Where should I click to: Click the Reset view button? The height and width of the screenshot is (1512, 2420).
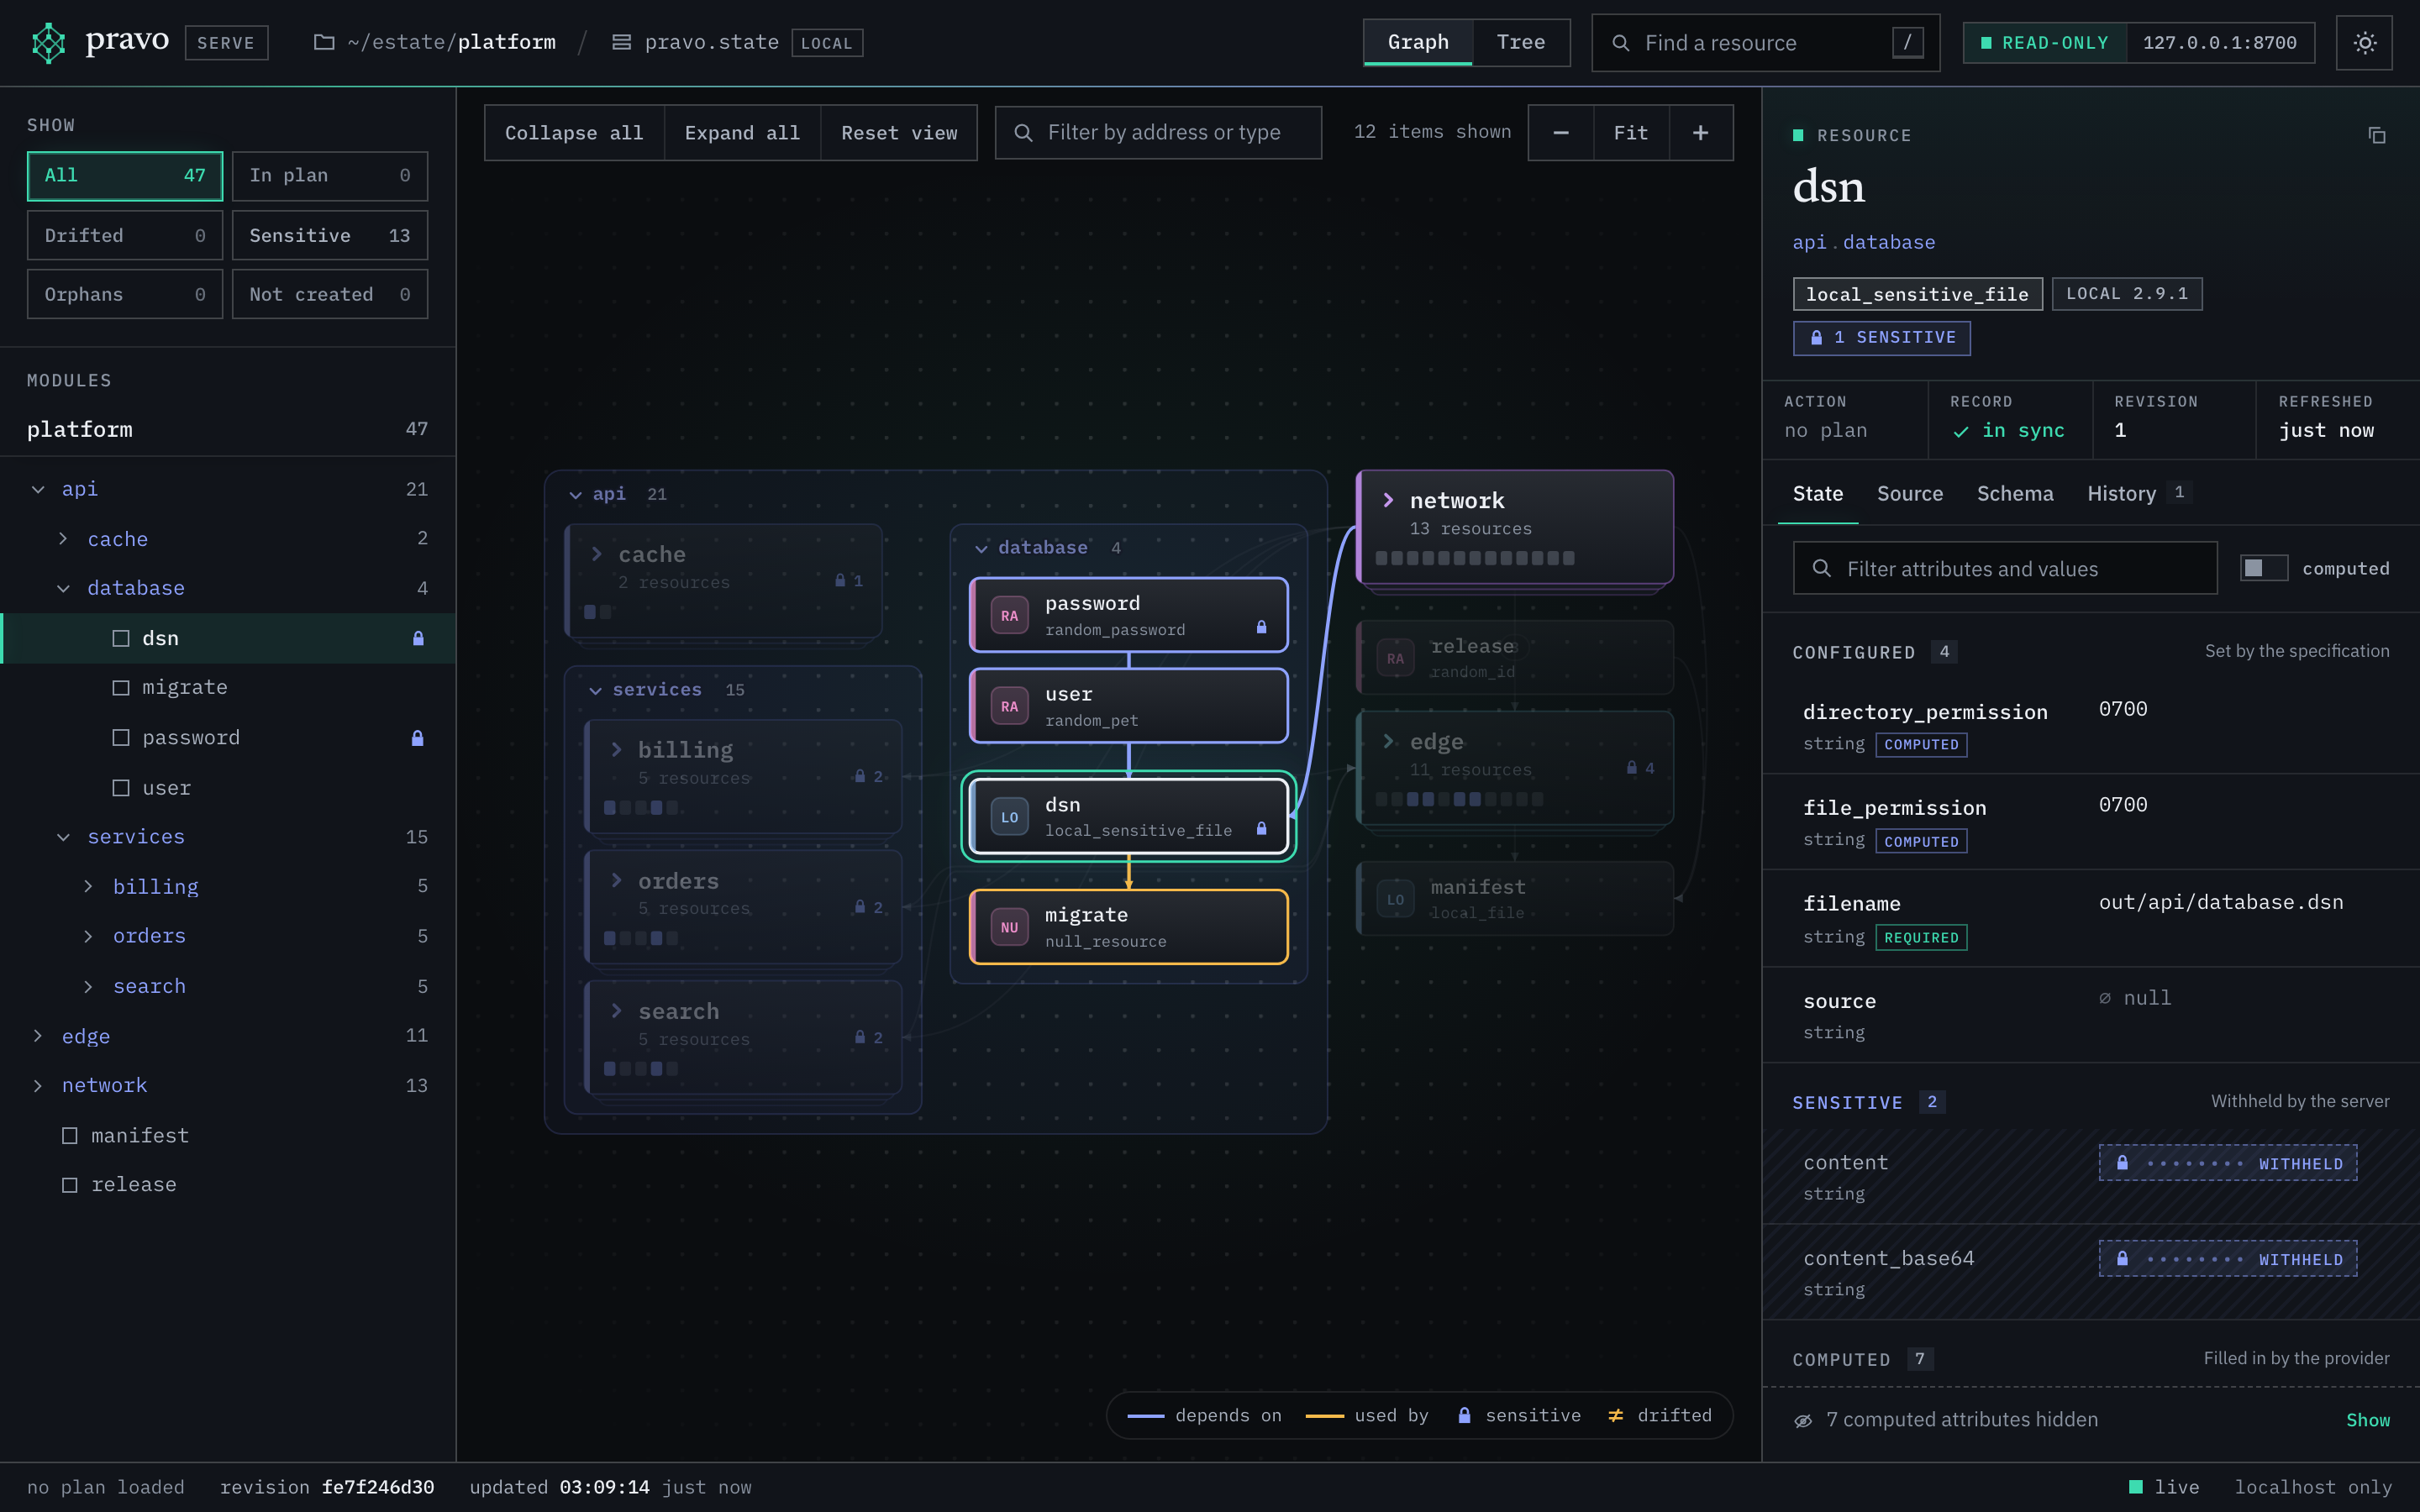(x=899, y=133)
